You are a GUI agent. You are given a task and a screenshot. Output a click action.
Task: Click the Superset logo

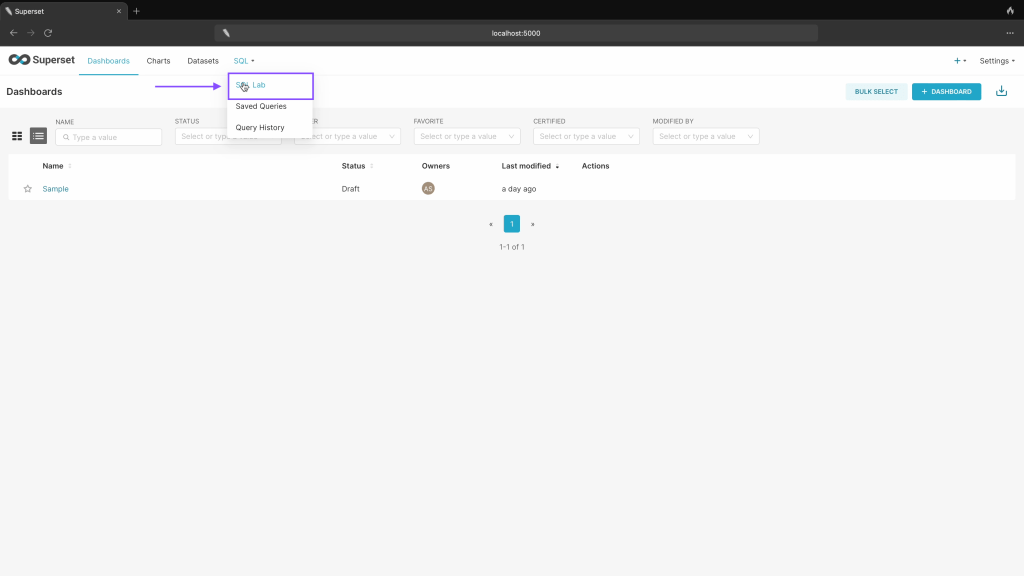[41, 61]
